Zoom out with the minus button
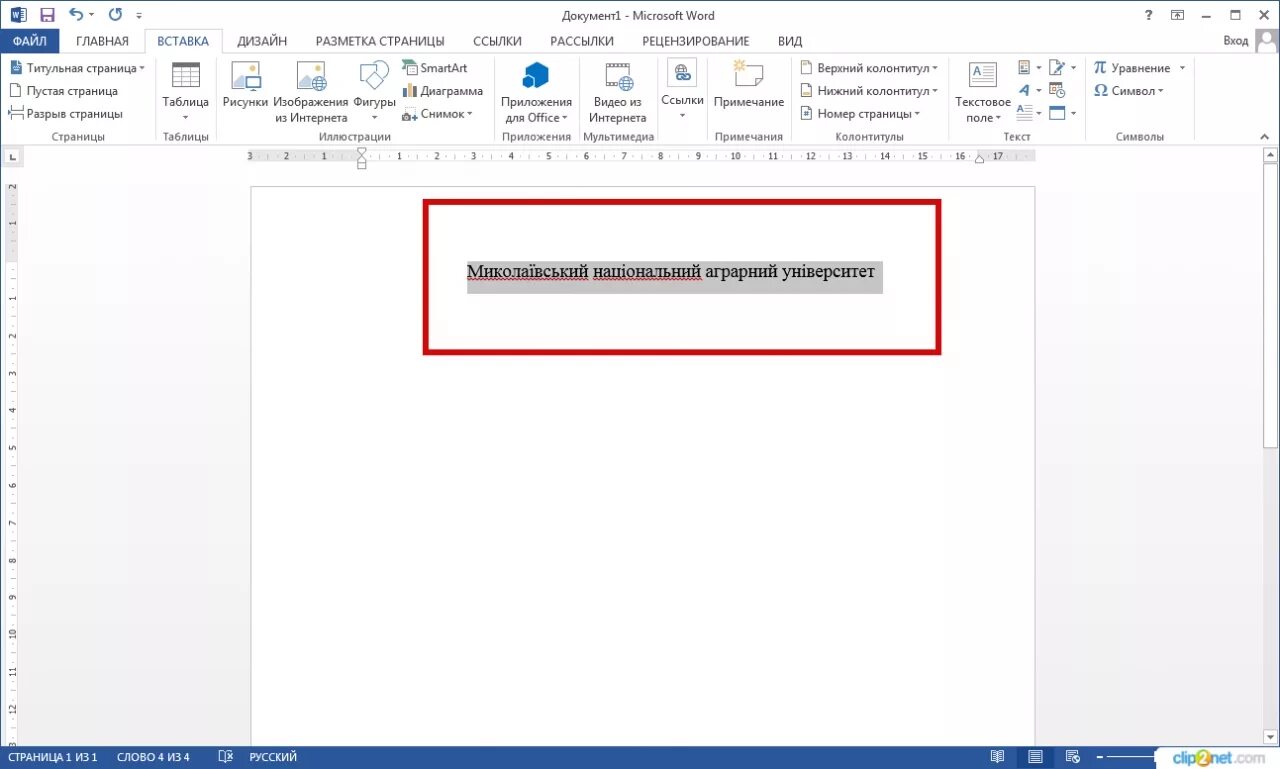 coord(1101,757)
